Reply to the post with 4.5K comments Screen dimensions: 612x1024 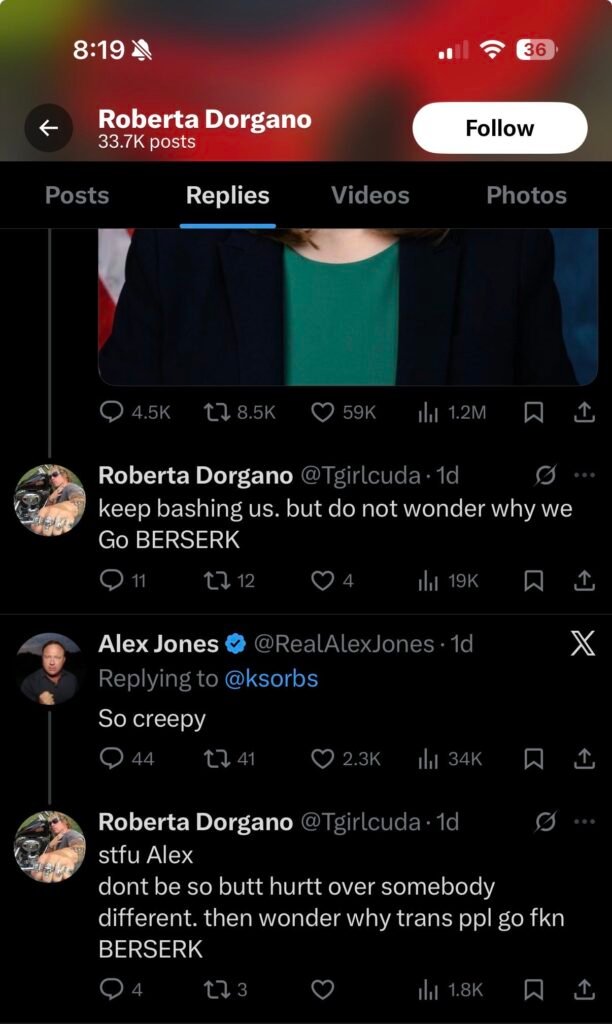(113, 412)
